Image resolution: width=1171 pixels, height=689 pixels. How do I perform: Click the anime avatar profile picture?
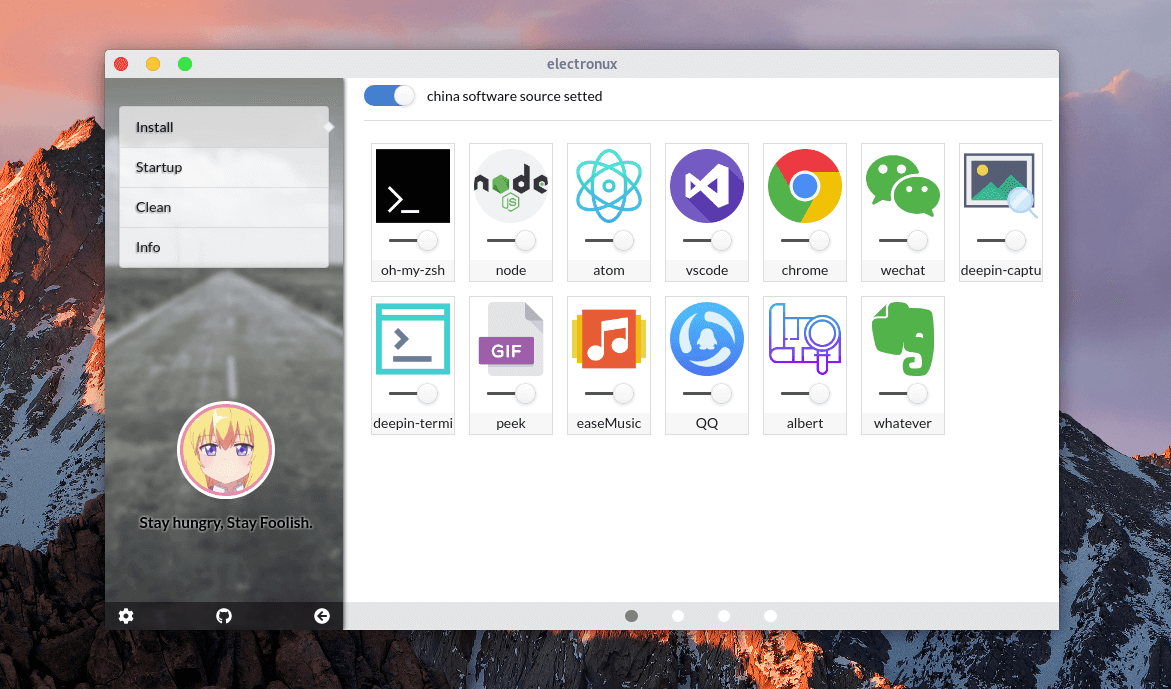[226, 450]
